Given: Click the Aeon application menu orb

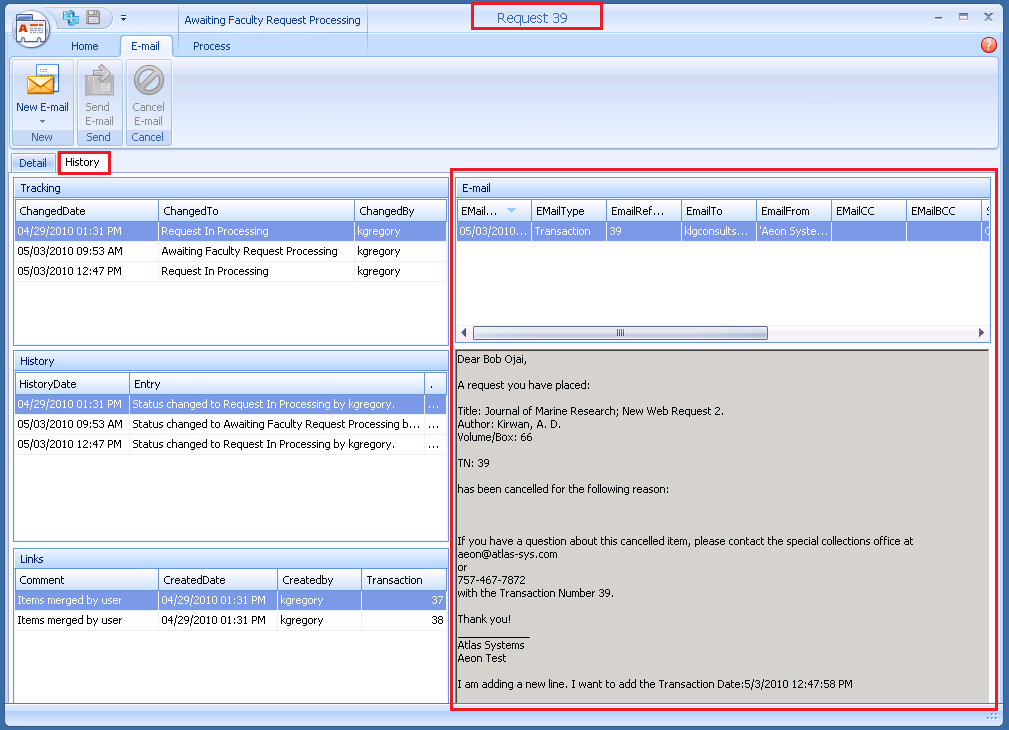Looking at the screenshot, I should coord(30,27).
